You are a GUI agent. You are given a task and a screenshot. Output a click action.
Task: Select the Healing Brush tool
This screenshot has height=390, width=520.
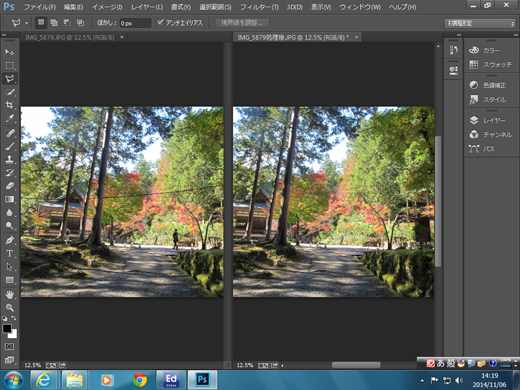coord(10,133)
